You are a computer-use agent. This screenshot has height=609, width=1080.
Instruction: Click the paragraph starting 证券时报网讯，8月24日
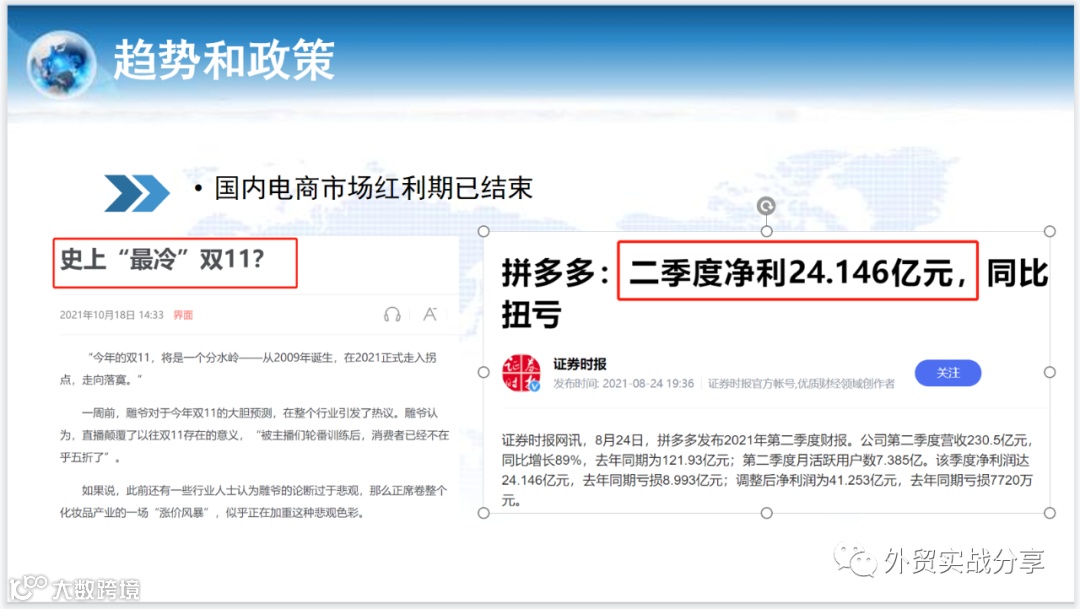click(x=767, y=470)
